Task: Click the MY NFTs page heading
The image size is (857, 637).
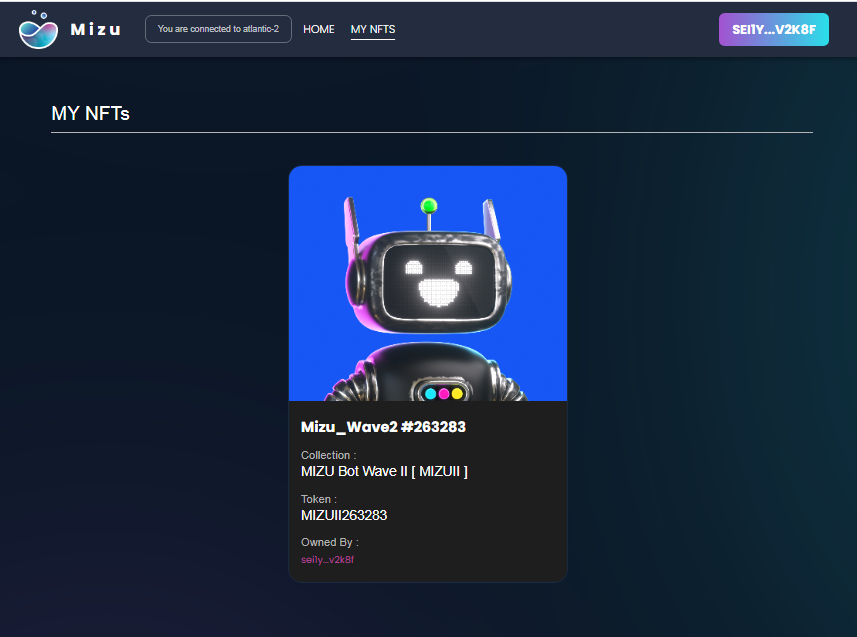Action: click(x=90, y=113)
